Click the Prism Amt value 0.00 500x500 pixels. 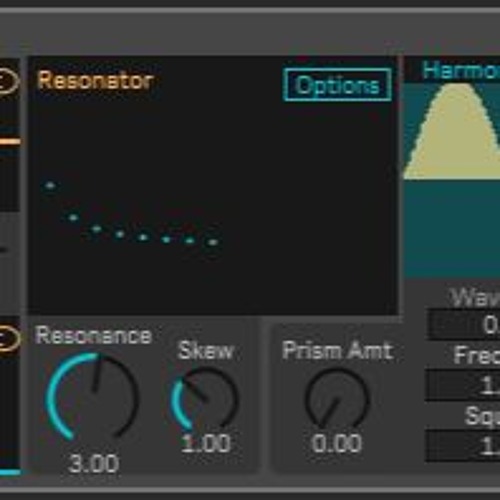337,444
